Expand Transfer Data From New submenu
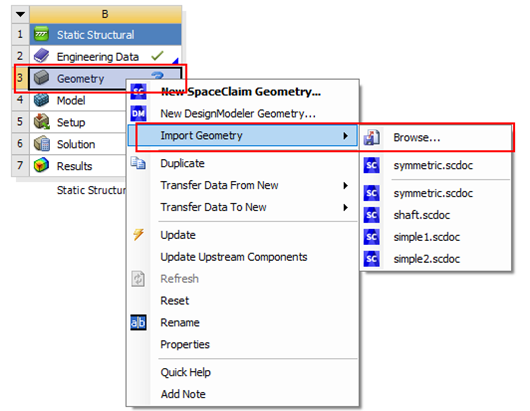The height and width of the screenshot is (411, 530). (345, 185)
